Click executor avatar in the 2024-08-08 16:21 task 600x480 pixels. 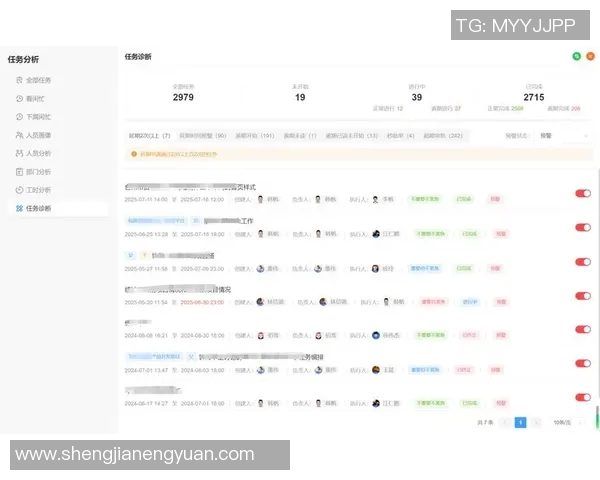[x=376, y=335]
